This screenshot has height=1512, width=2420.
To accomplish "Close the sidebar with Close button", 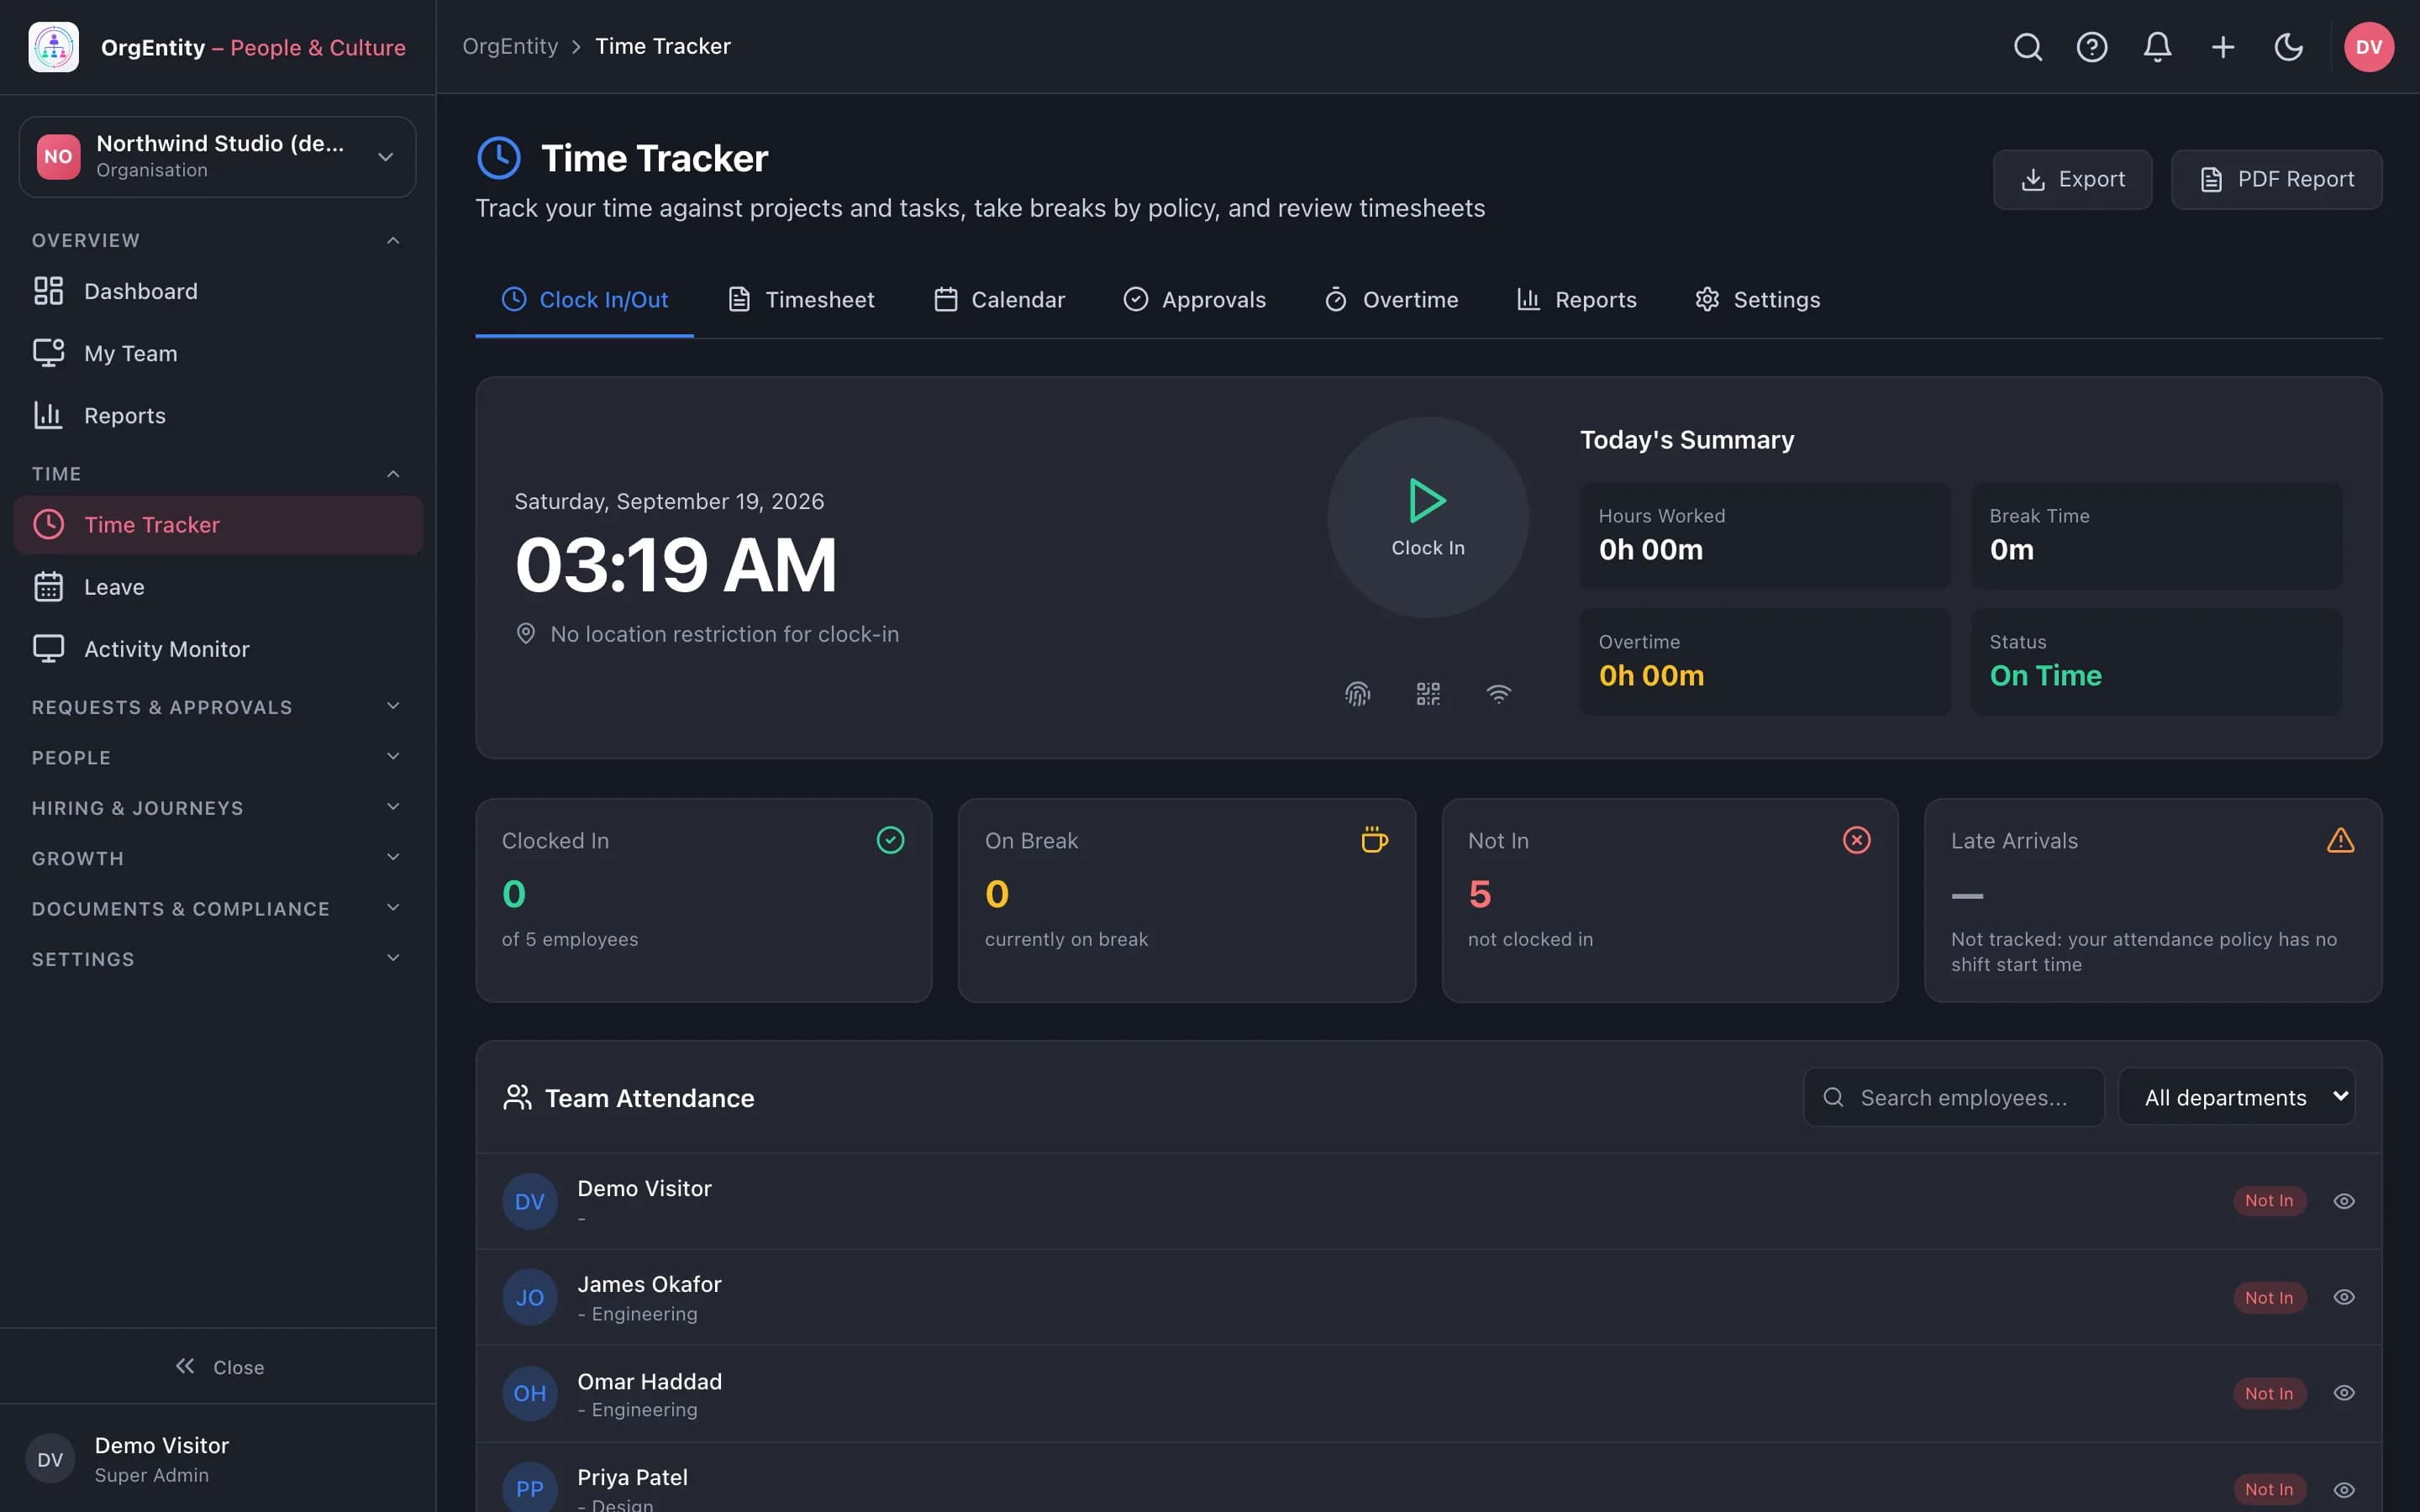I will point(219,1366).
